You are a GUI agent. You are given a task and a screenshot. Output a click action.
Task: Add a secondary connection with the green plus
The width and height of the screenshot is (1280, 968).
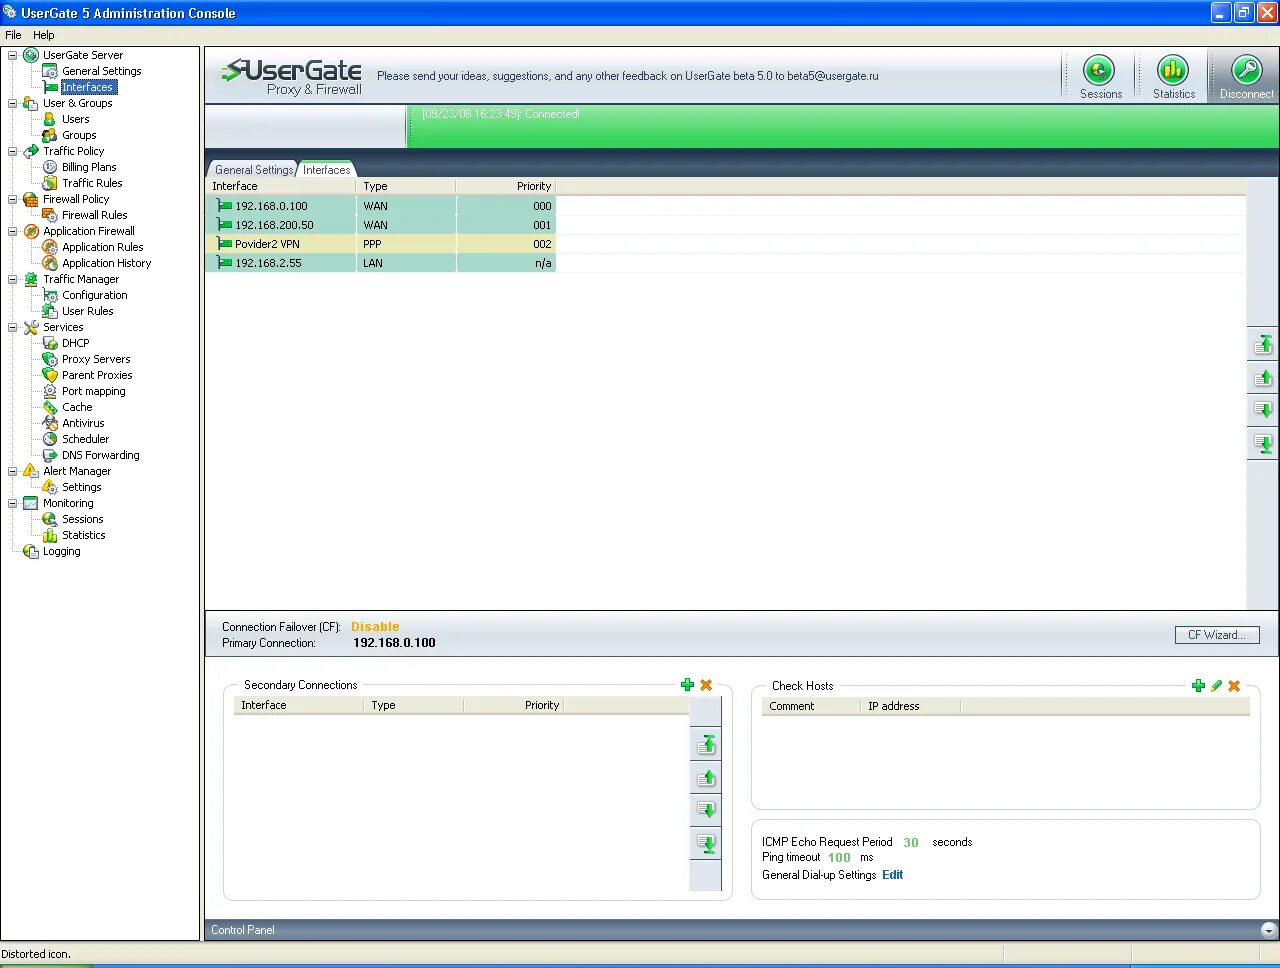click(x=687, y=685)
